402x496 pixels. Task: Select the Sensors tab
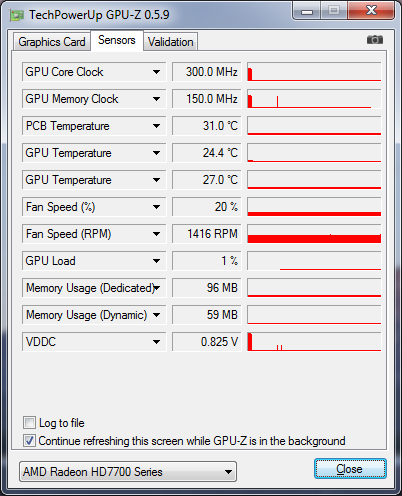click(x=117, y=40)
